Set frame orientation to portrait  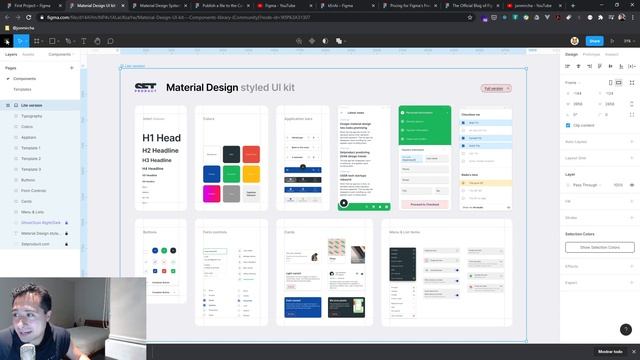611,82
